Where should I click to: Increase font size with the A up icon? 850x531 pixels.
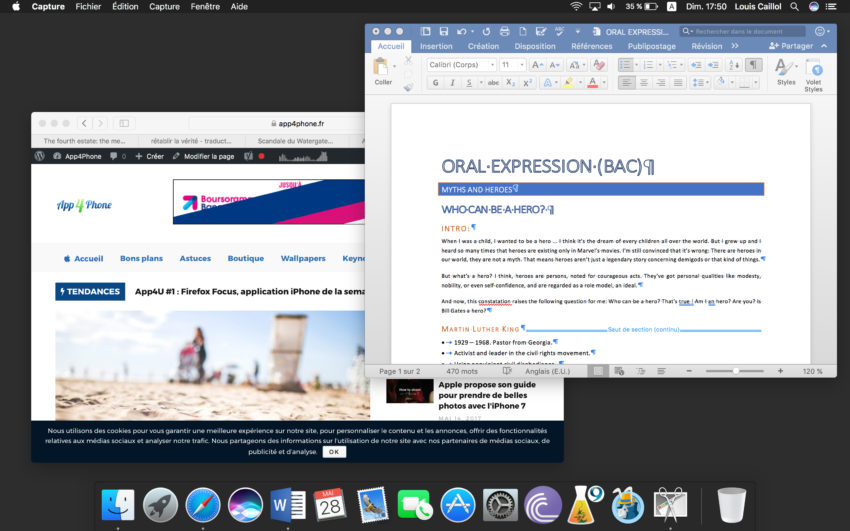click(x=537, y=65)
